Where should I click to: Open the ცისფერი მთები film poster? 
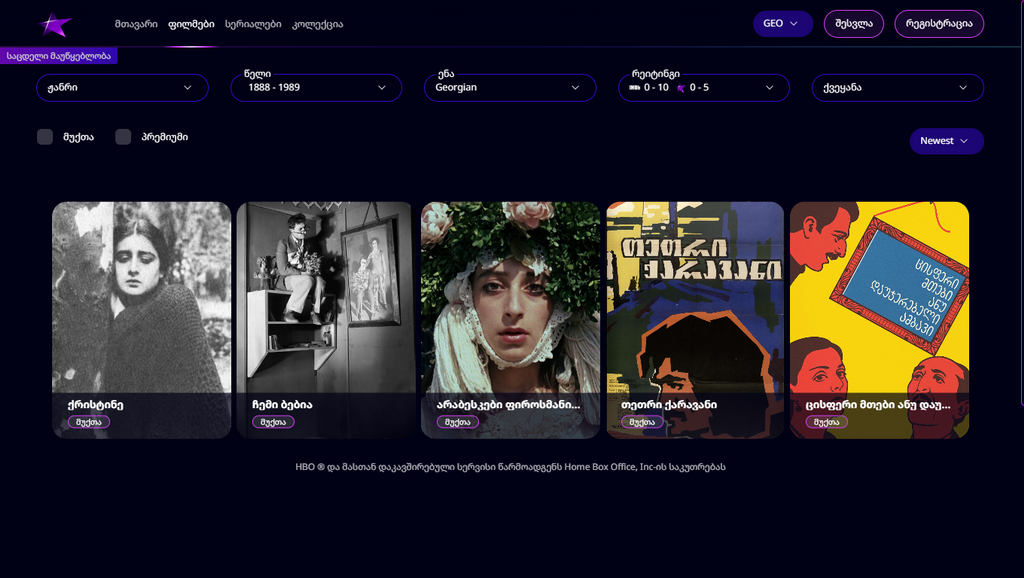coord(880,320)
